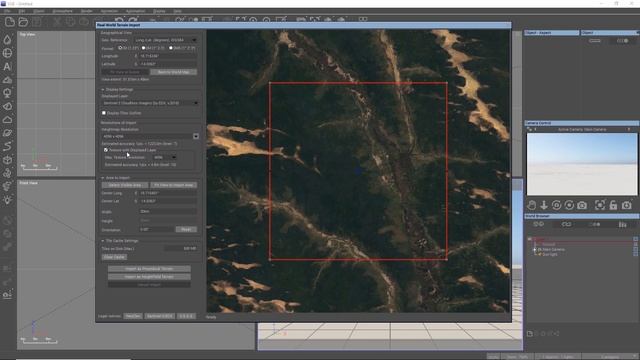640x360 pixels.
Task: Select the S-shaped spline tool
Action: 7,146
